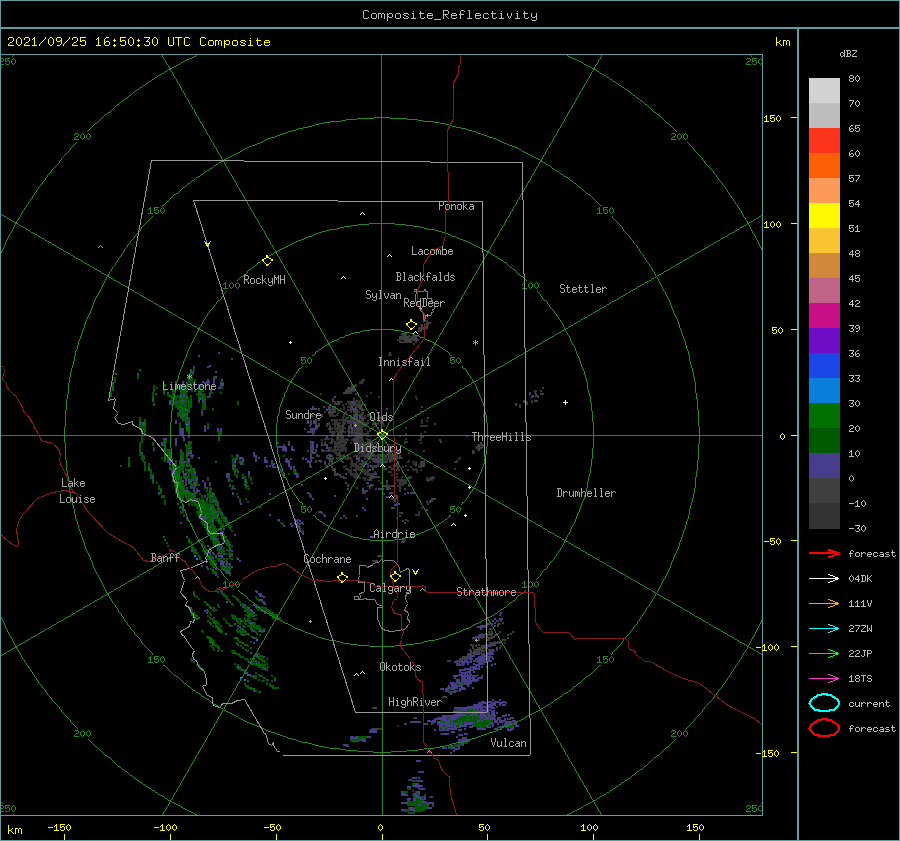Screen dimensions: 900x841
Task: Select the purple 36-39 dBZ swatch
Action: pos(824,340)
